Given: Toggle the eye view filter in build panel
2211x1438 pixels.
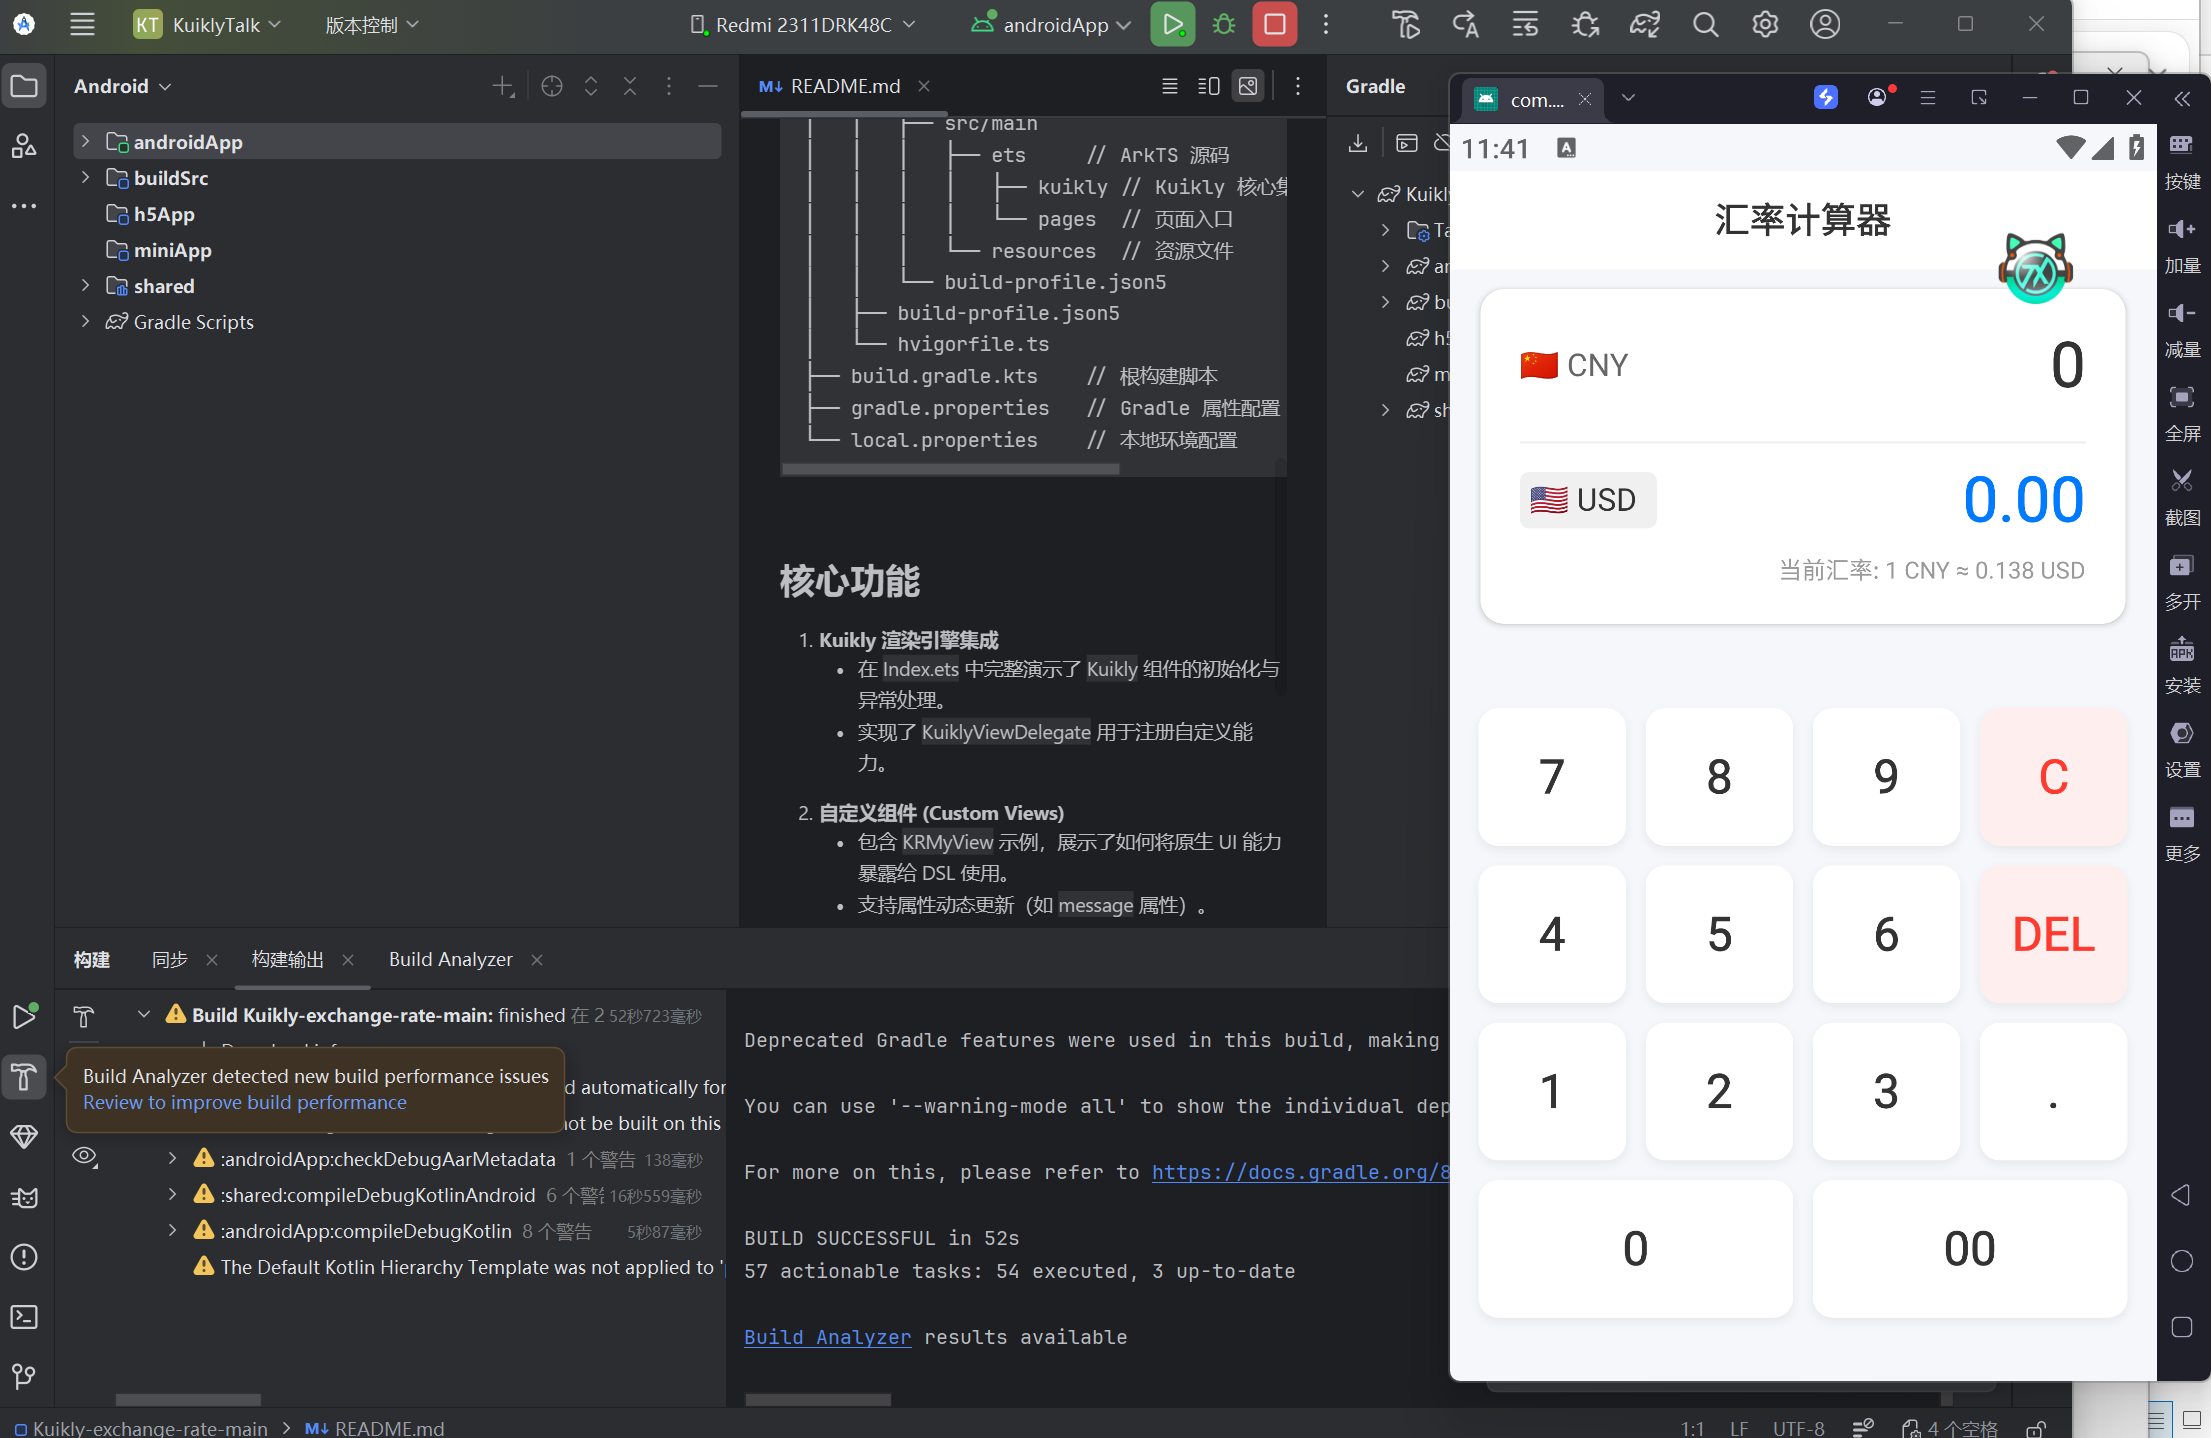Looking at the screenshot, I should pos(85,1157).
